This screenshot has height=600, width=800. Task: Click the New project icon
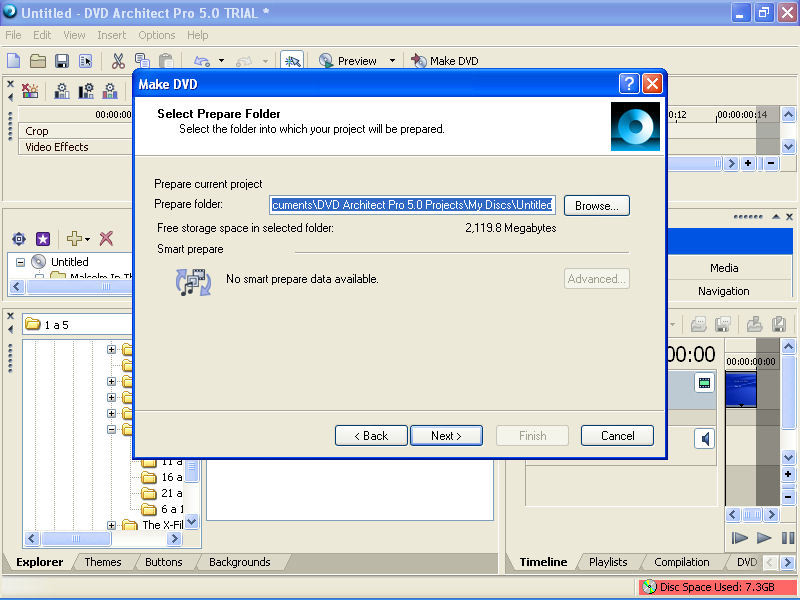(x=14, y=61)
